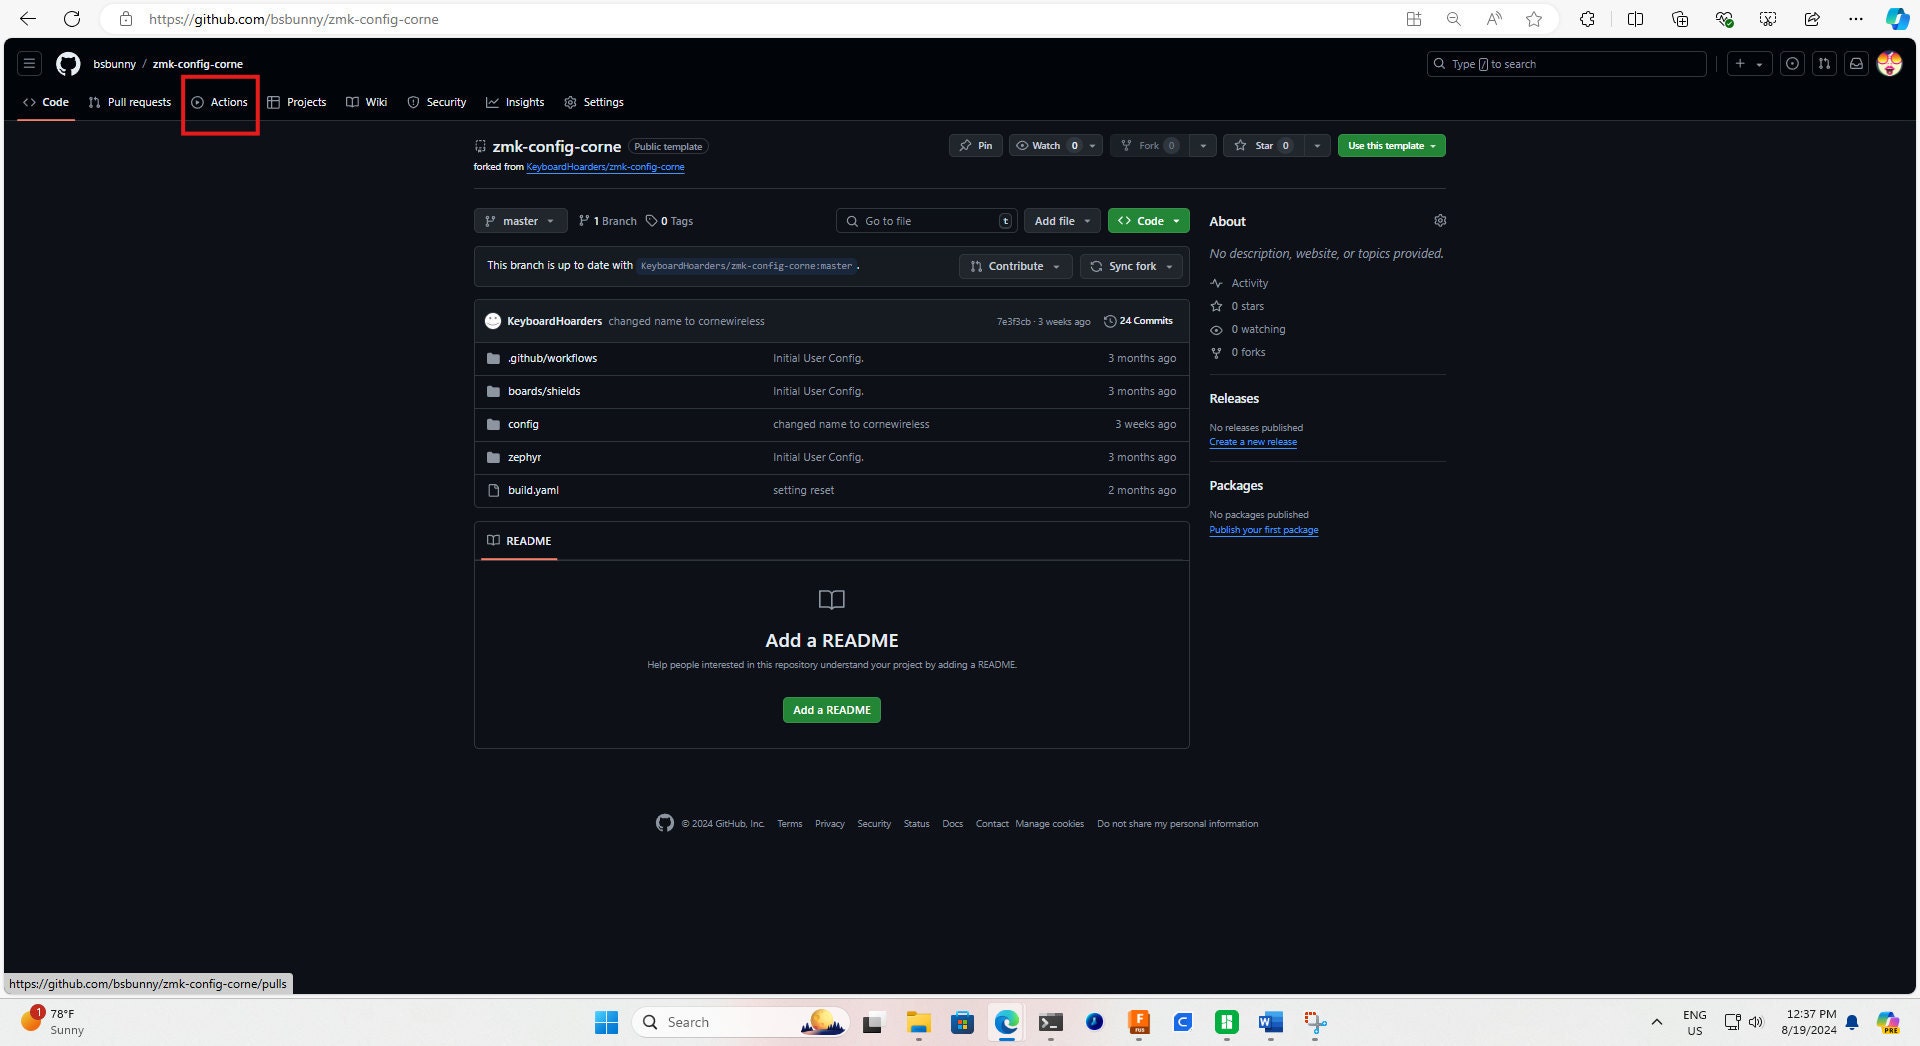1920x1046 pixels.
Task: Open the config folder
Action: pos(523,424)
